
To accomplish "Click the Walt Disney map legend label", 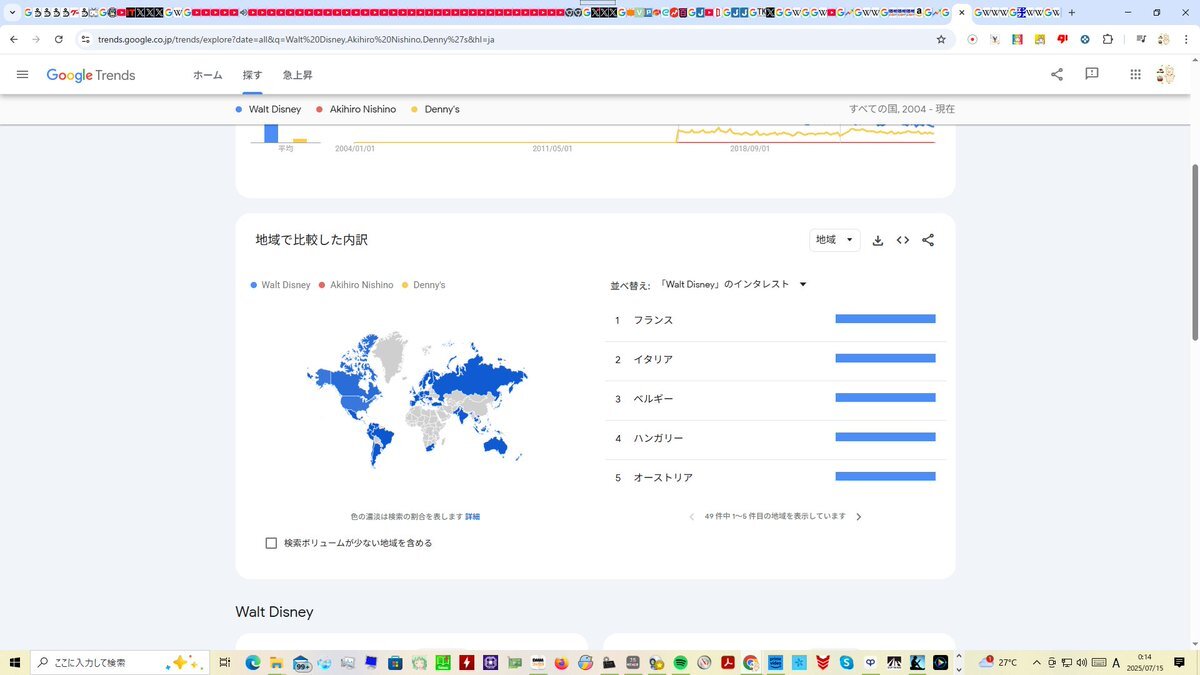I will (286, 285).
